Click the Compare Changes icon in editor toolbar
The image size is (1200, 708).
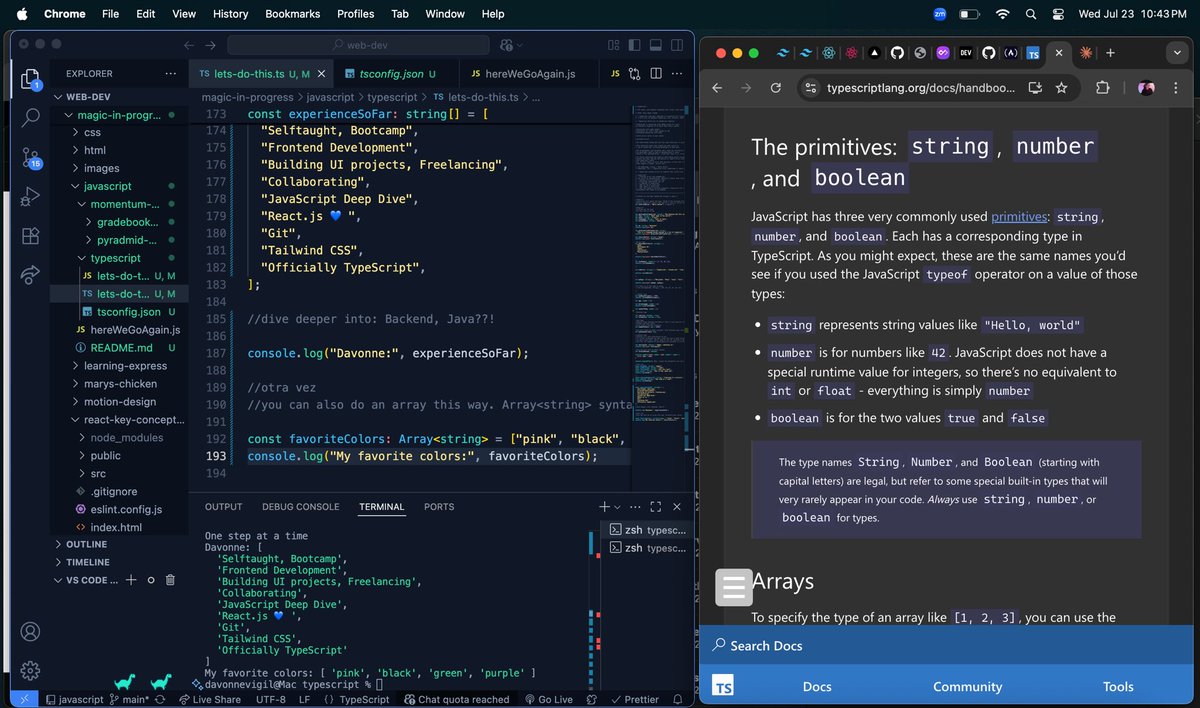(634, 74)
